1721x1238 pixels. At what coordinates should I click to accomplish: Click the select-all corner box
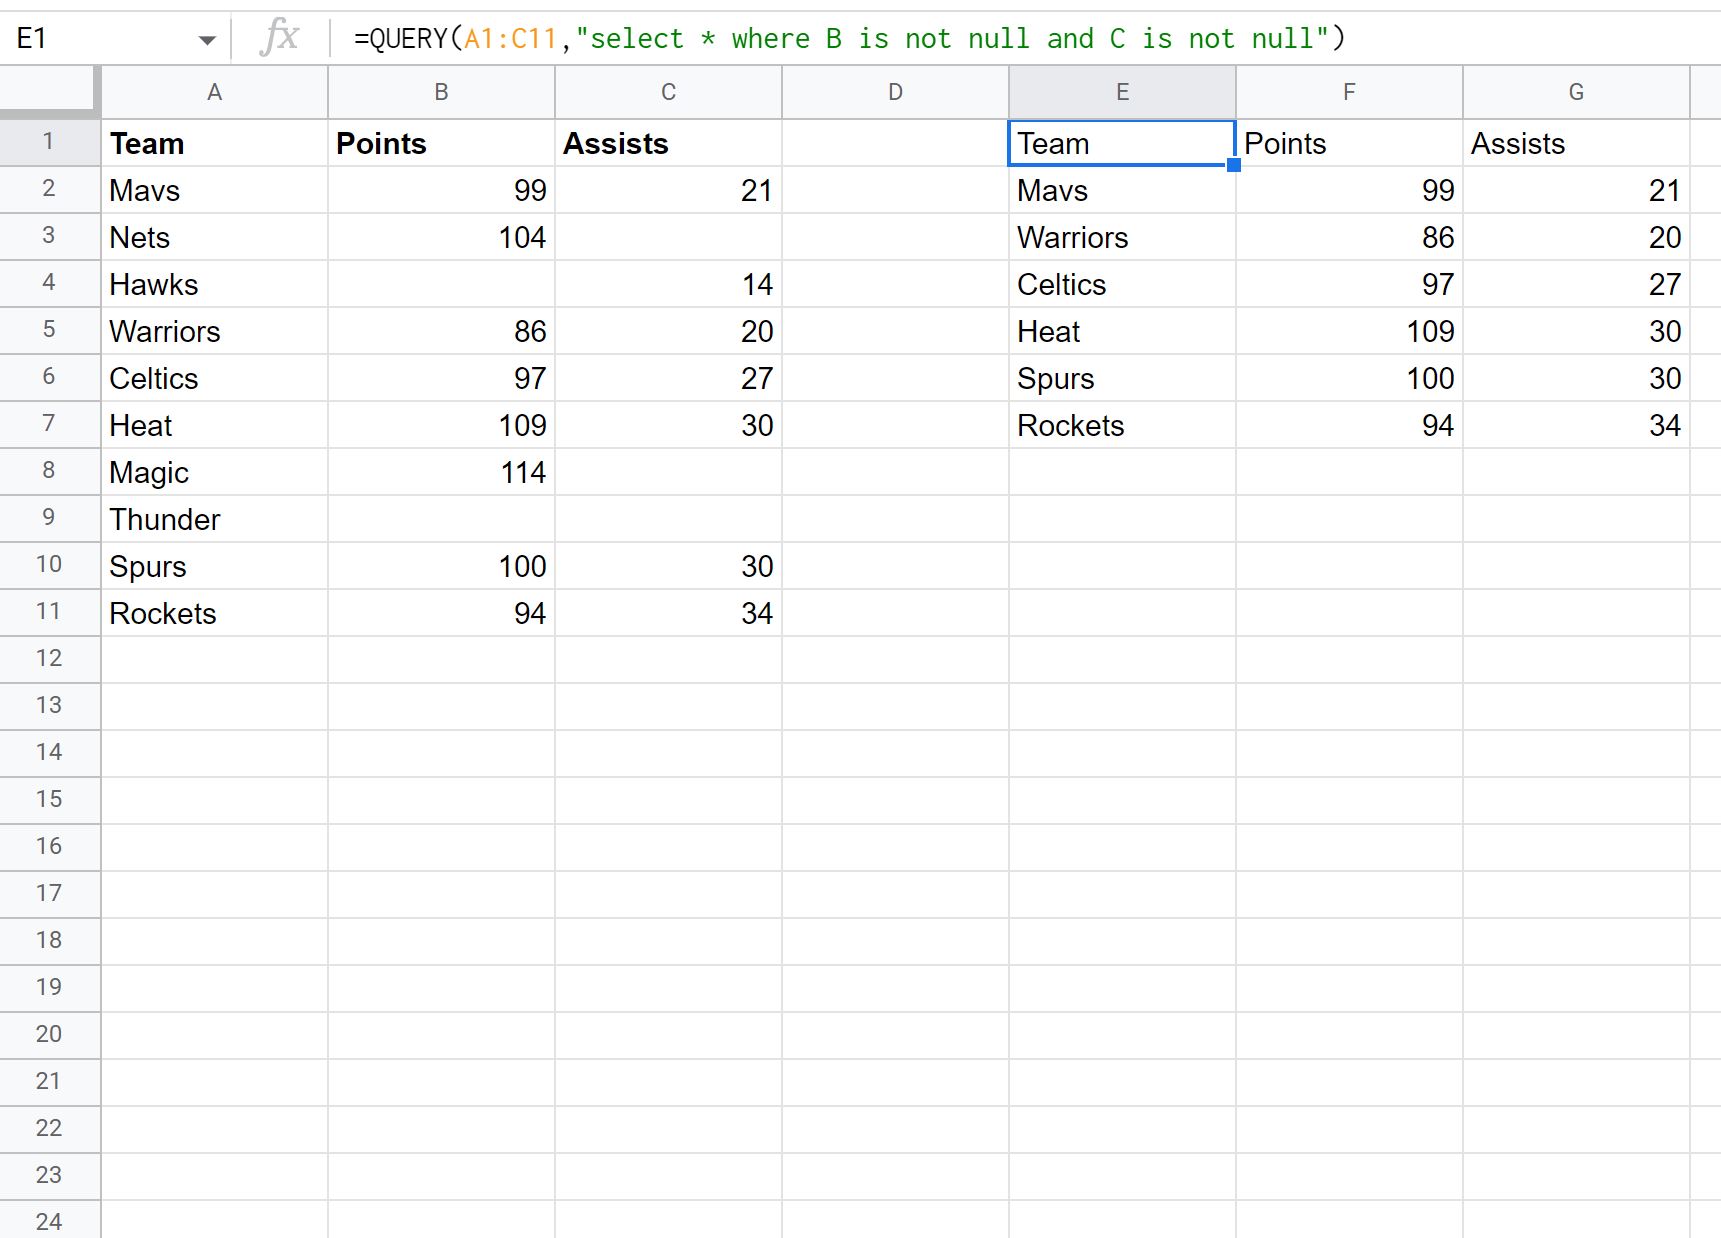click(x=49, y=92)
